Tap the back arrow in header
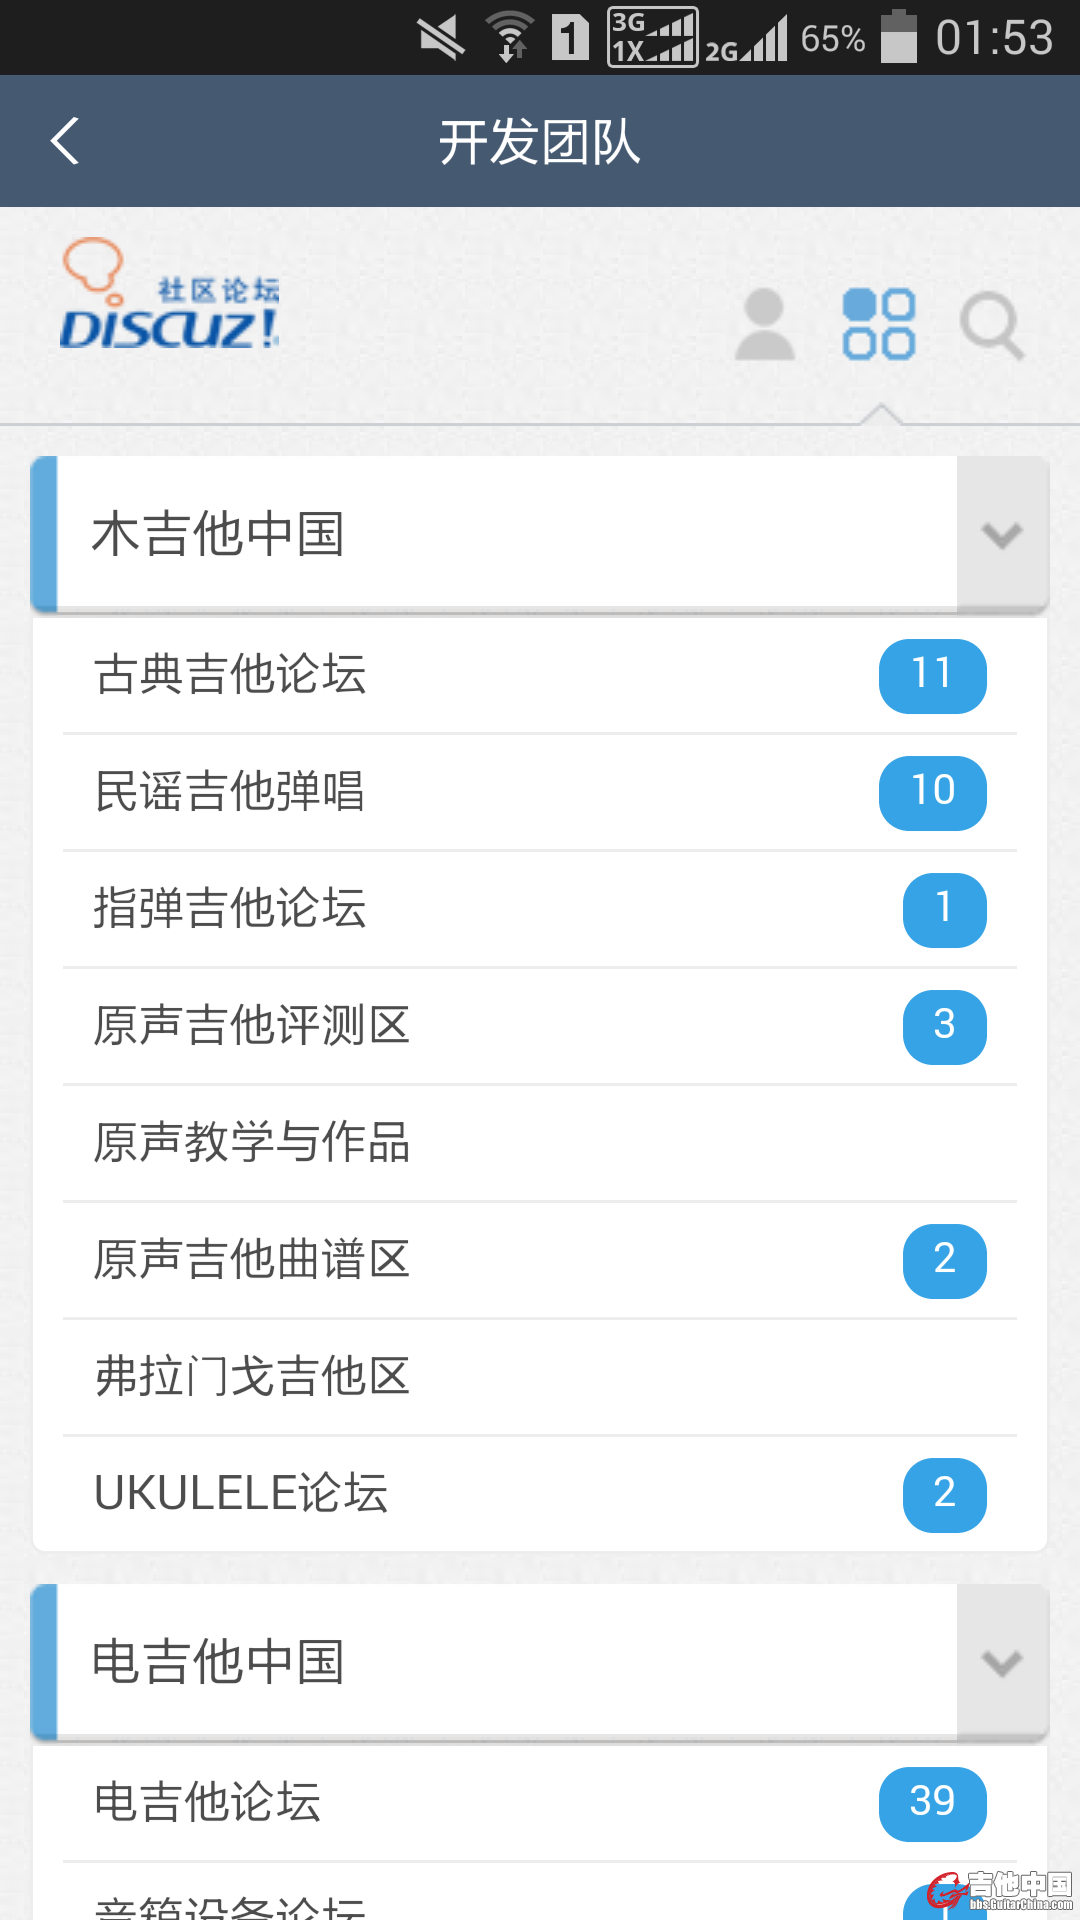1080x1920 pixels. (x=66, y=141)
